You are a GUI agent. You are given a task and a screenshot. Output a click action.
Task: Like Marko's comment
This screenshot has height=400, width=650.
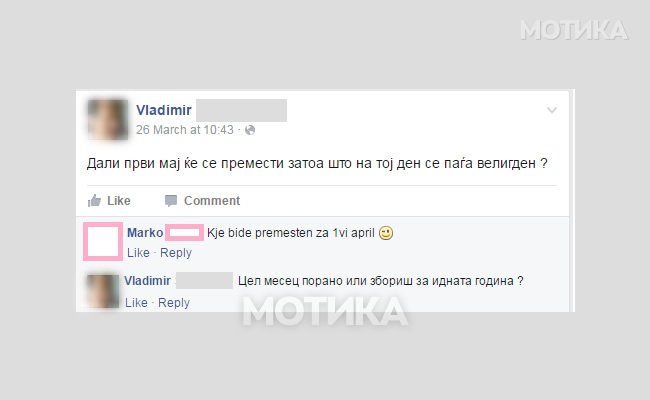click(138, 253)
